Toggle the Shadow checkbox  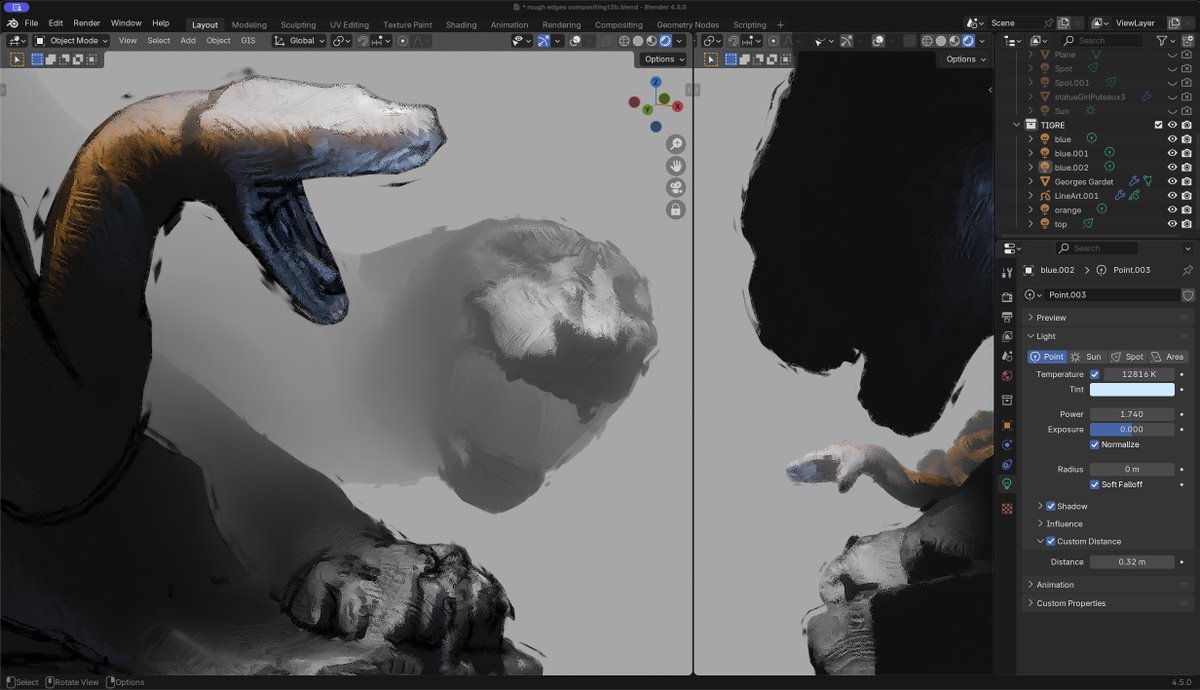tap(1050, 506)
